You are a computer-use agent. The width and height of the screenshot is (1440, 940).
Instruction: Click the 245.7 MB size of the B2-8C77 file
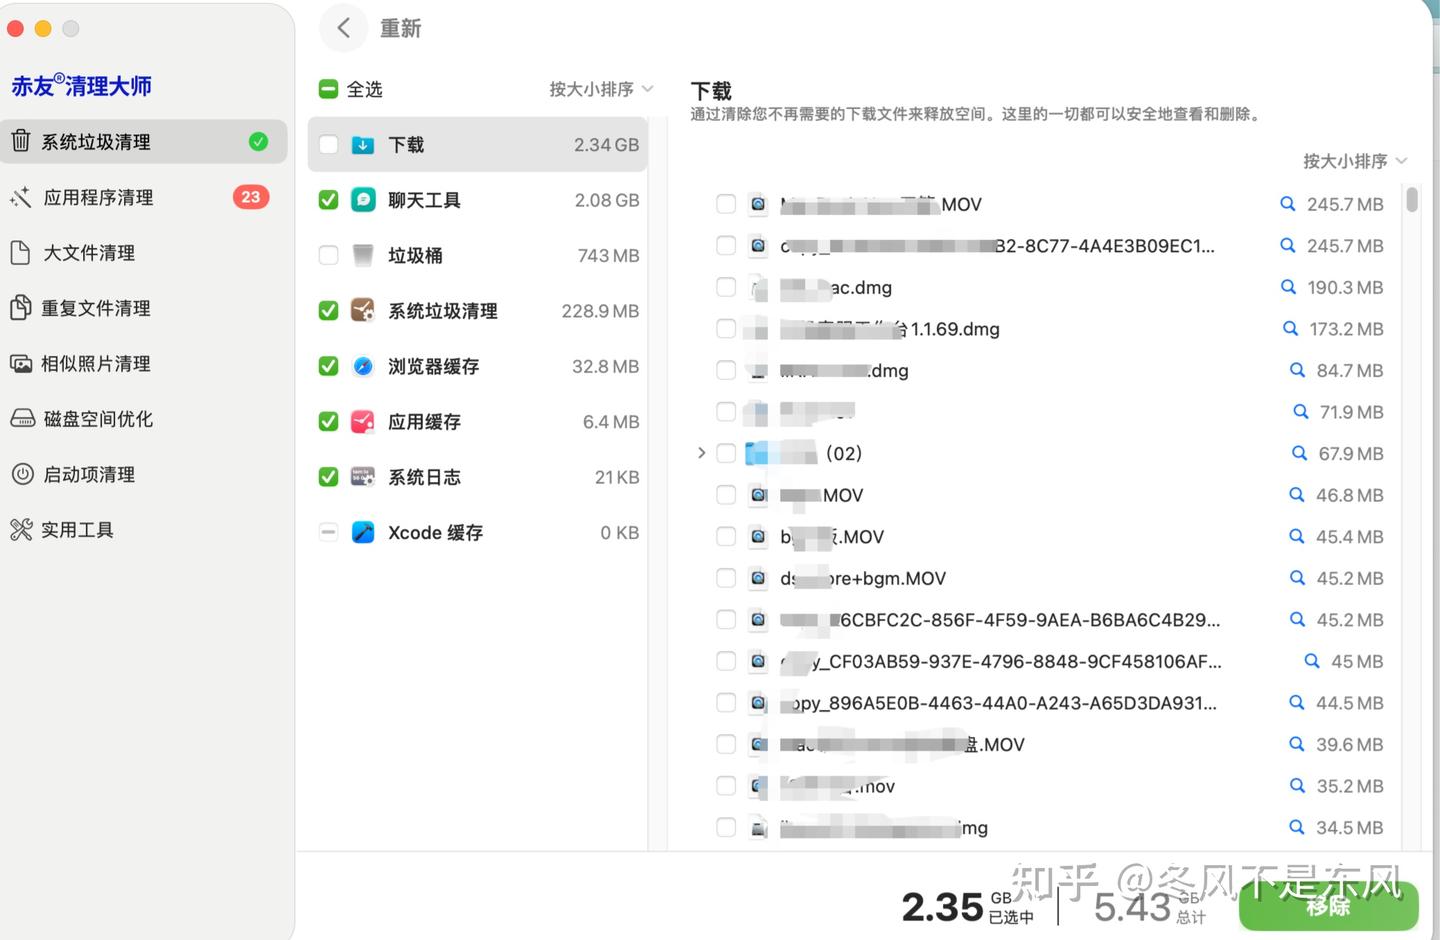pyautogui.click(x=1345, y=246)
